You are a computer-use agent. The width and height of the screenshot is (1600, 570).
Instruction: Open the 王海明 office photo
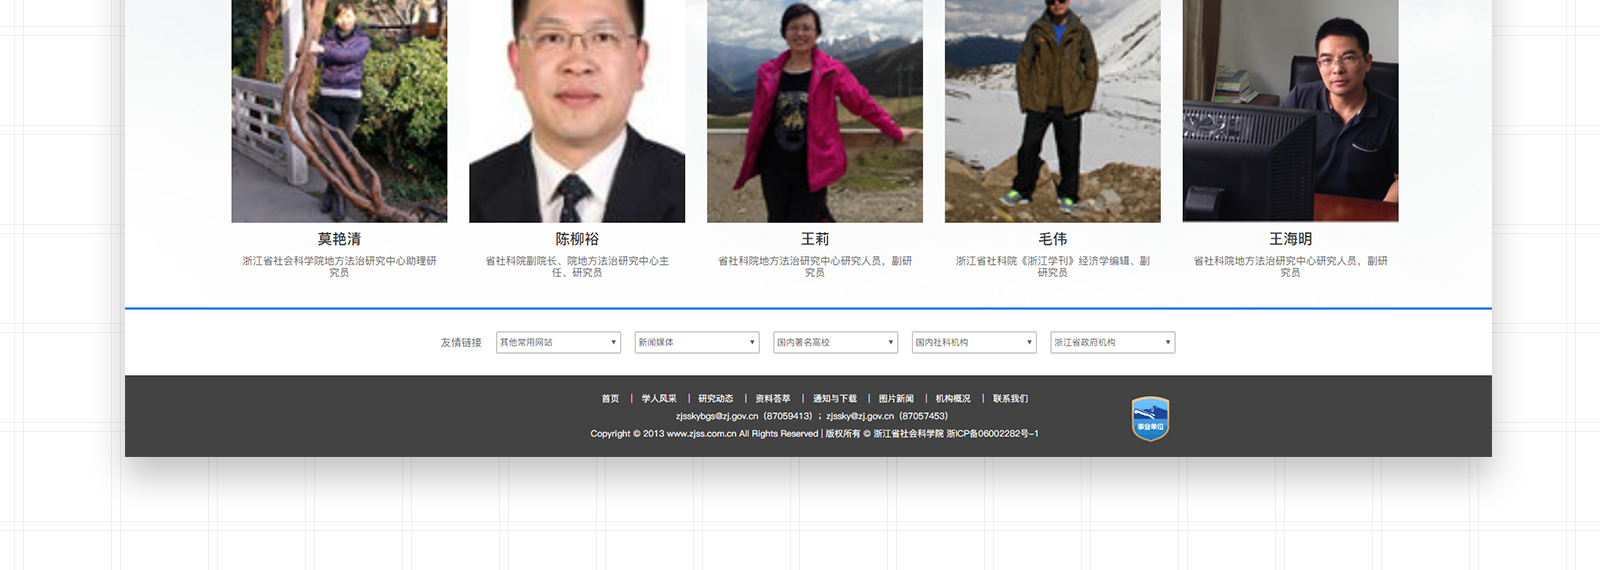(x=1290, y=110)
